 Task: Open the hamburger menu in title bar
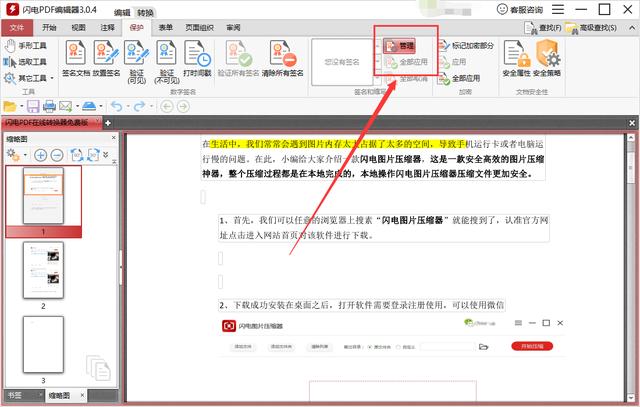558,9
